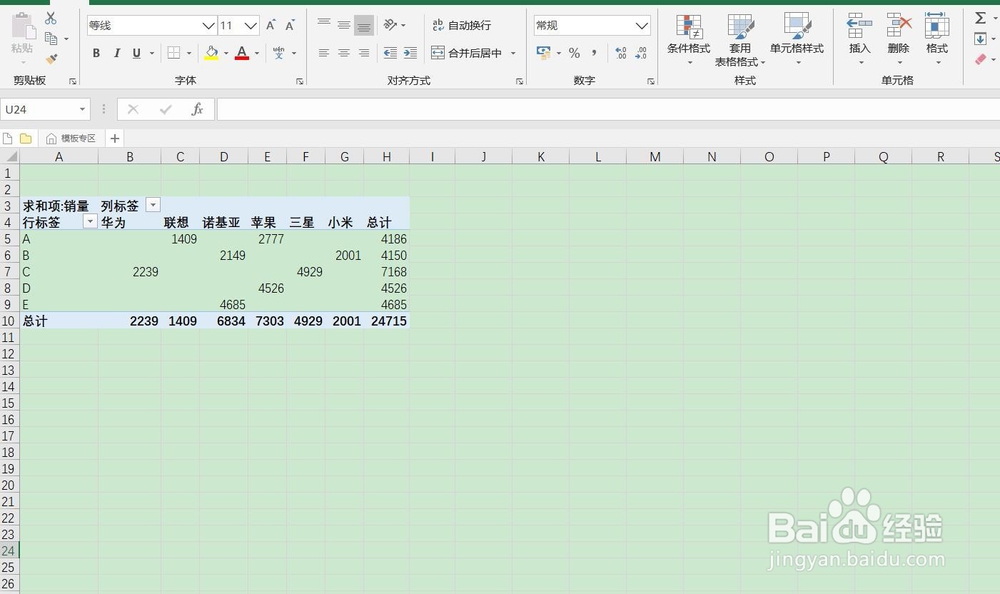Click 合并后居中 merge and center
Image resolution: width=1000 pixels, height=594 pixels.
[466, 53]
